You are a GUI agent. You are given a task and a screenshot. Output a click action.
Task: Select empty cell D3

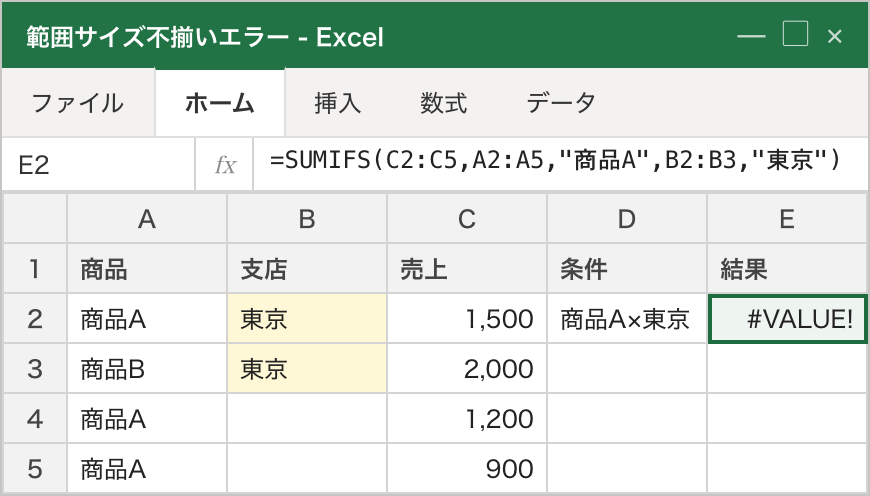pos(626,368)
